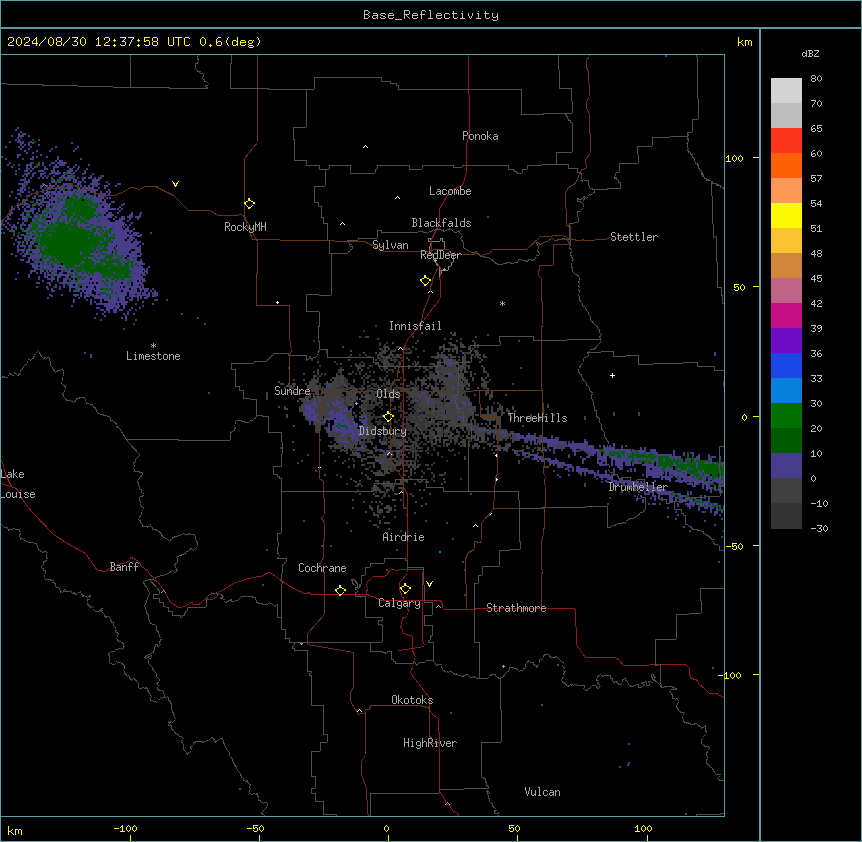The image size is (862, 842).
Task: Select the Okotoks city label
Action: 412,700
